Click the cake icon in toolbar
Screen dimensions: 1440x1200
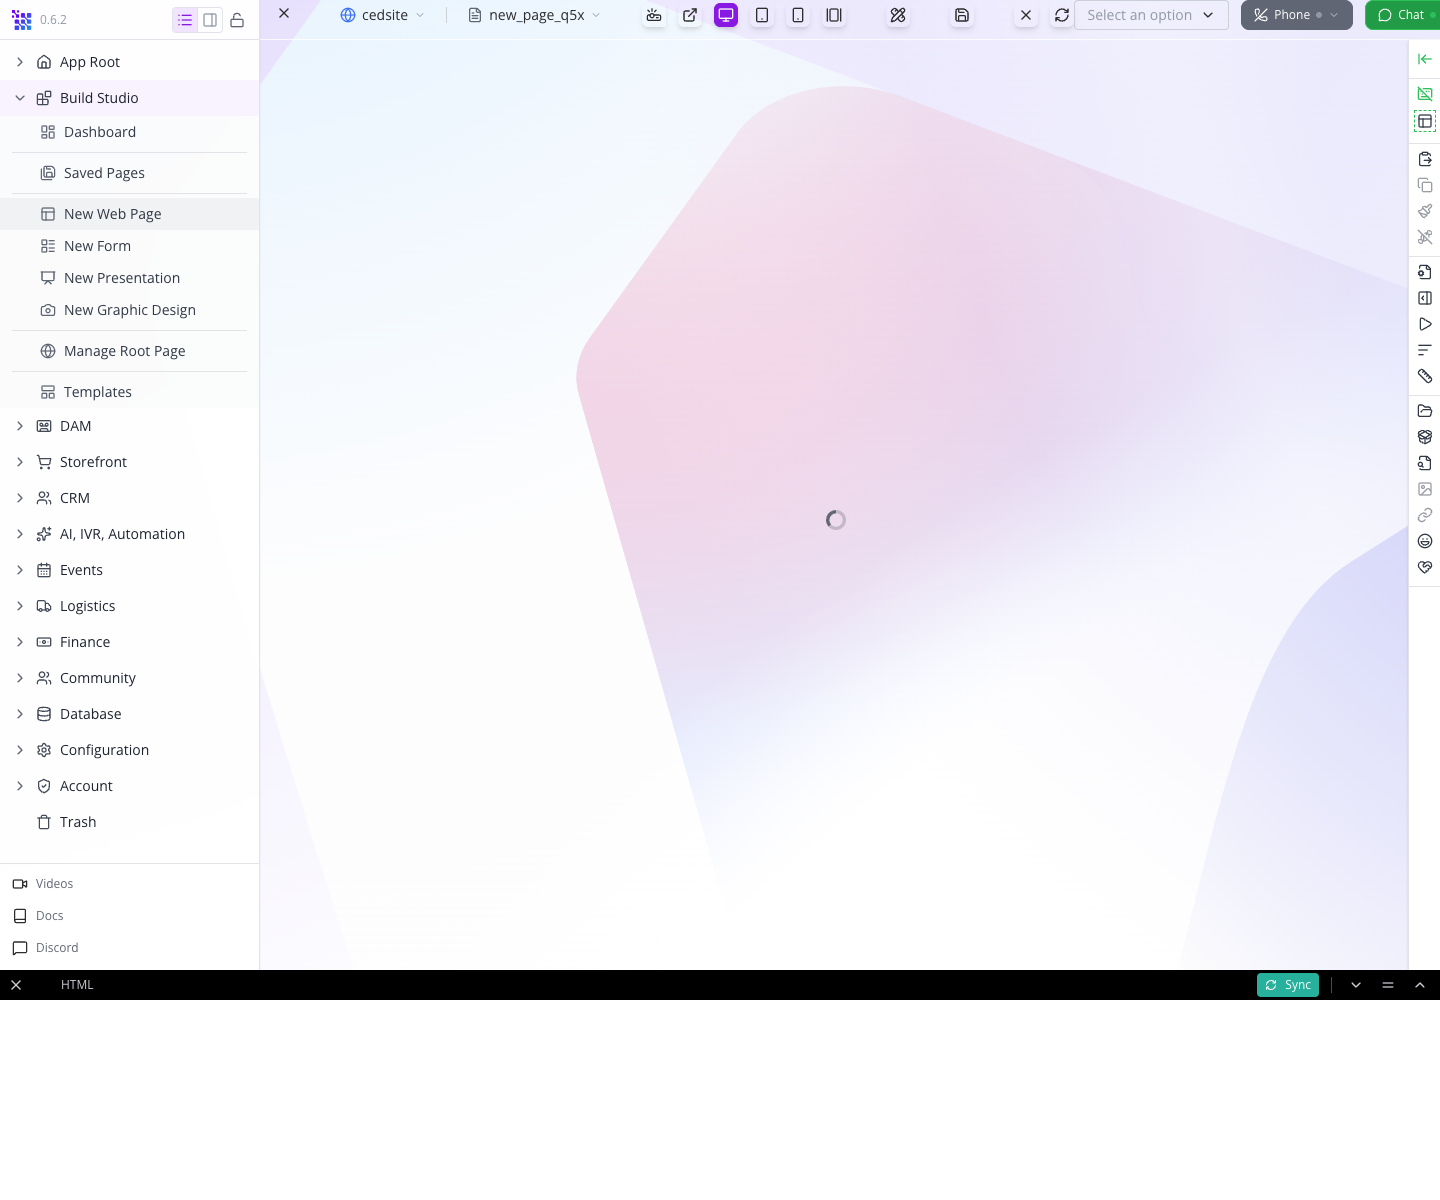654,15
